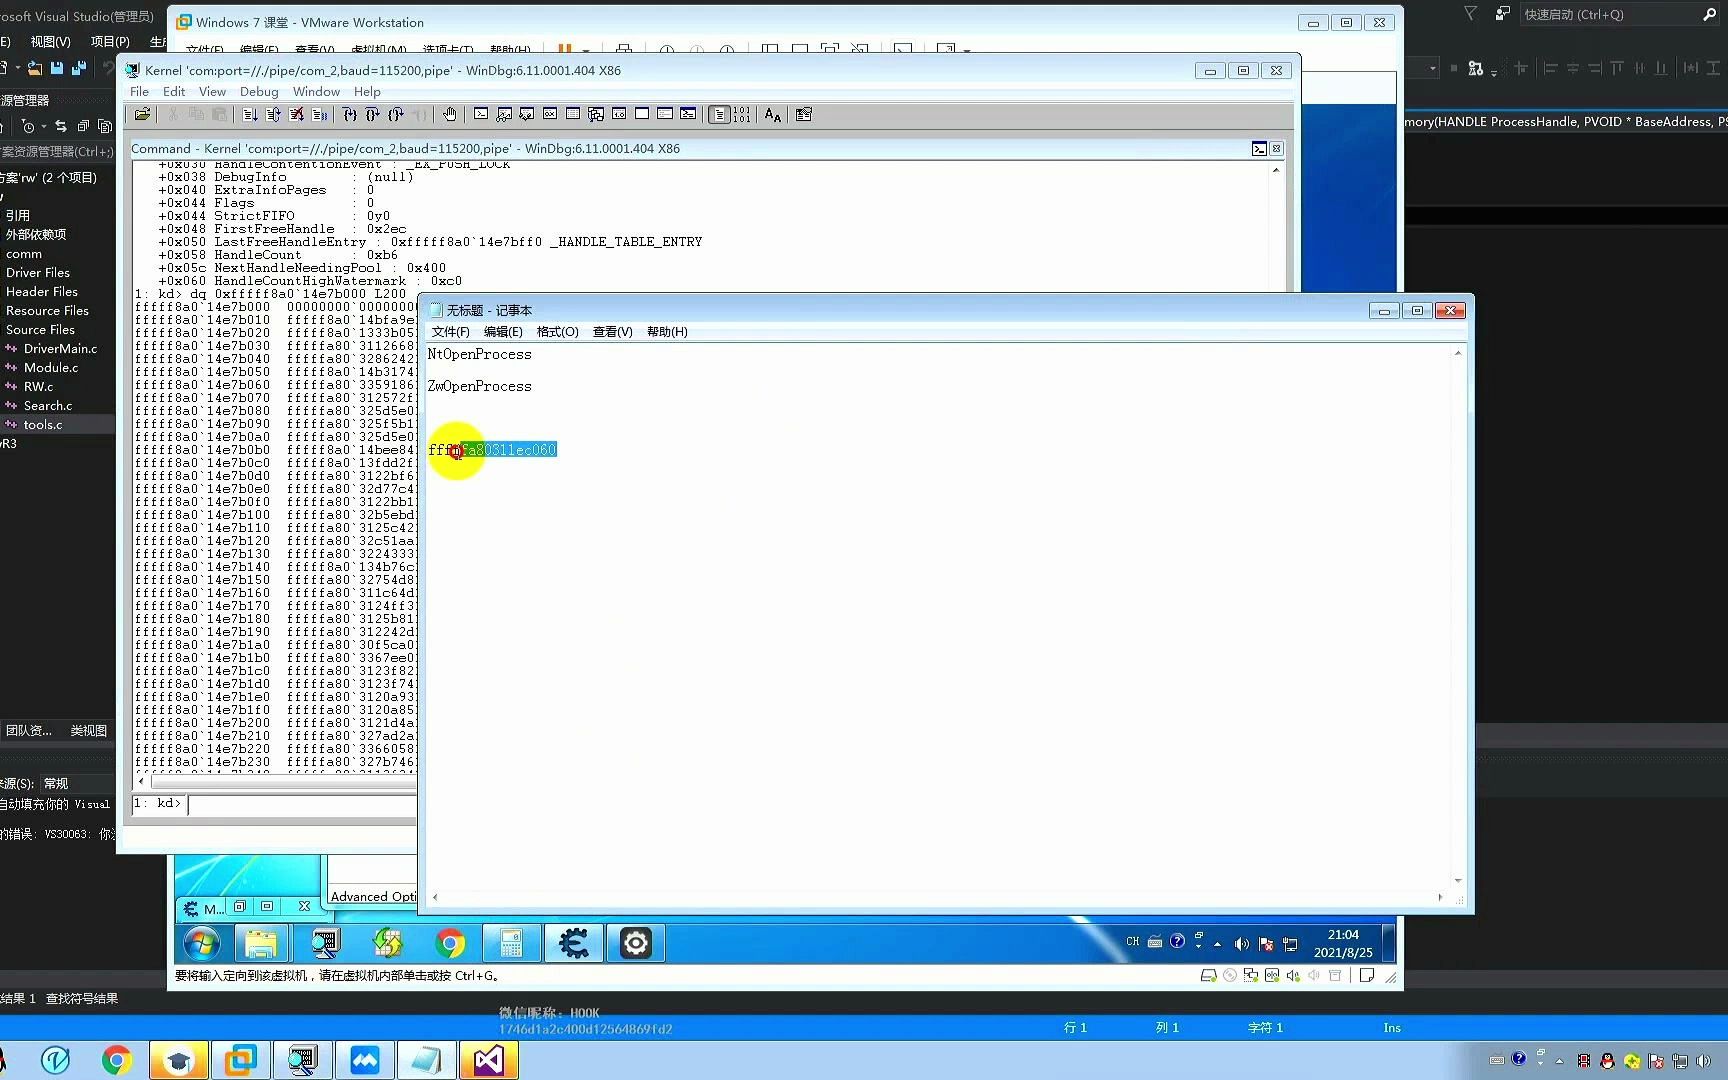Viewport: 1728px width, 1080px height.
Task: Select Header Files folder in solution tree
Action: pyautogui.click(x=41, y=292)
